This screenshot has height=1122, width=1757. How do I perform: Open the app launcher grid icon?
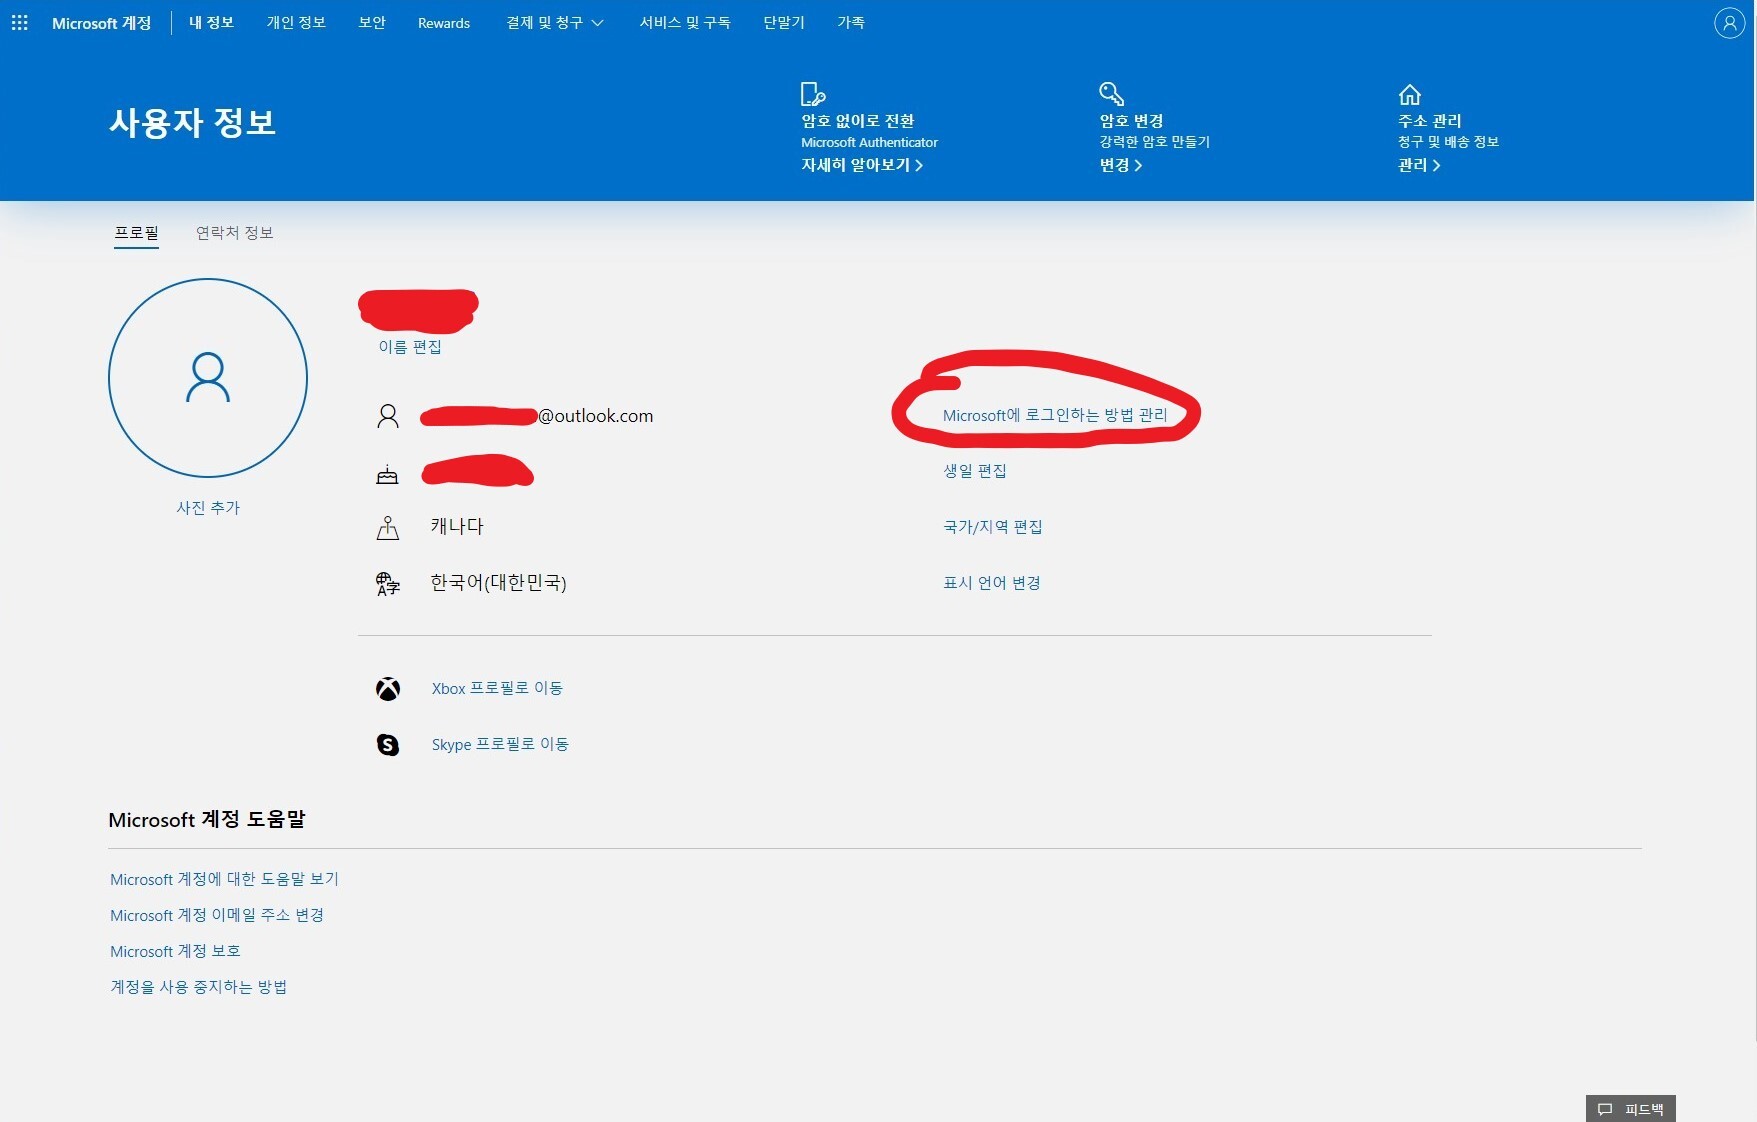(19, 22)
